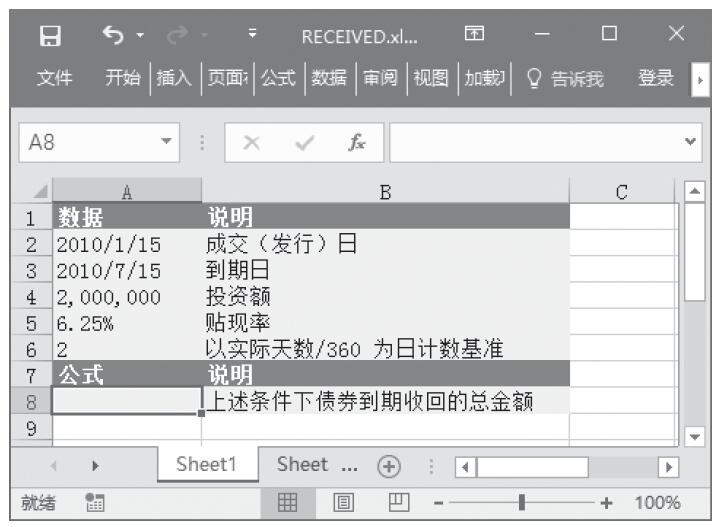Image resolution: width=720 pixels, height=527 pixels.
Task: Click the add new sheet plus icon
Action: click(x=385, y=465)
